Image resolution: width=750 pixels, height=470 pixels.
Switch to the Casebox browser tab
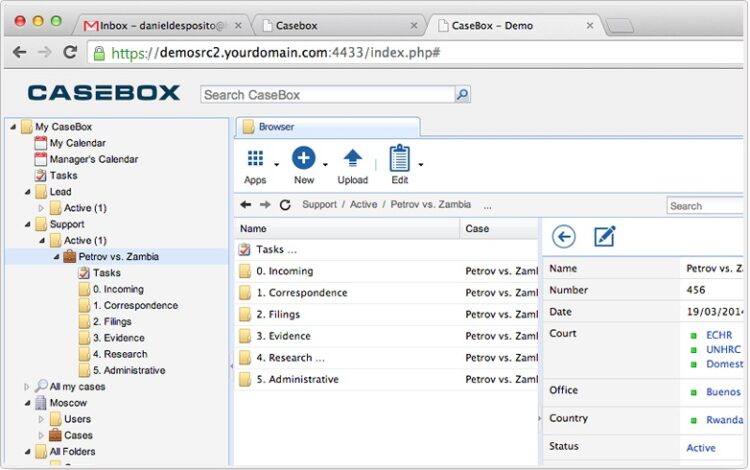(339, 25)
